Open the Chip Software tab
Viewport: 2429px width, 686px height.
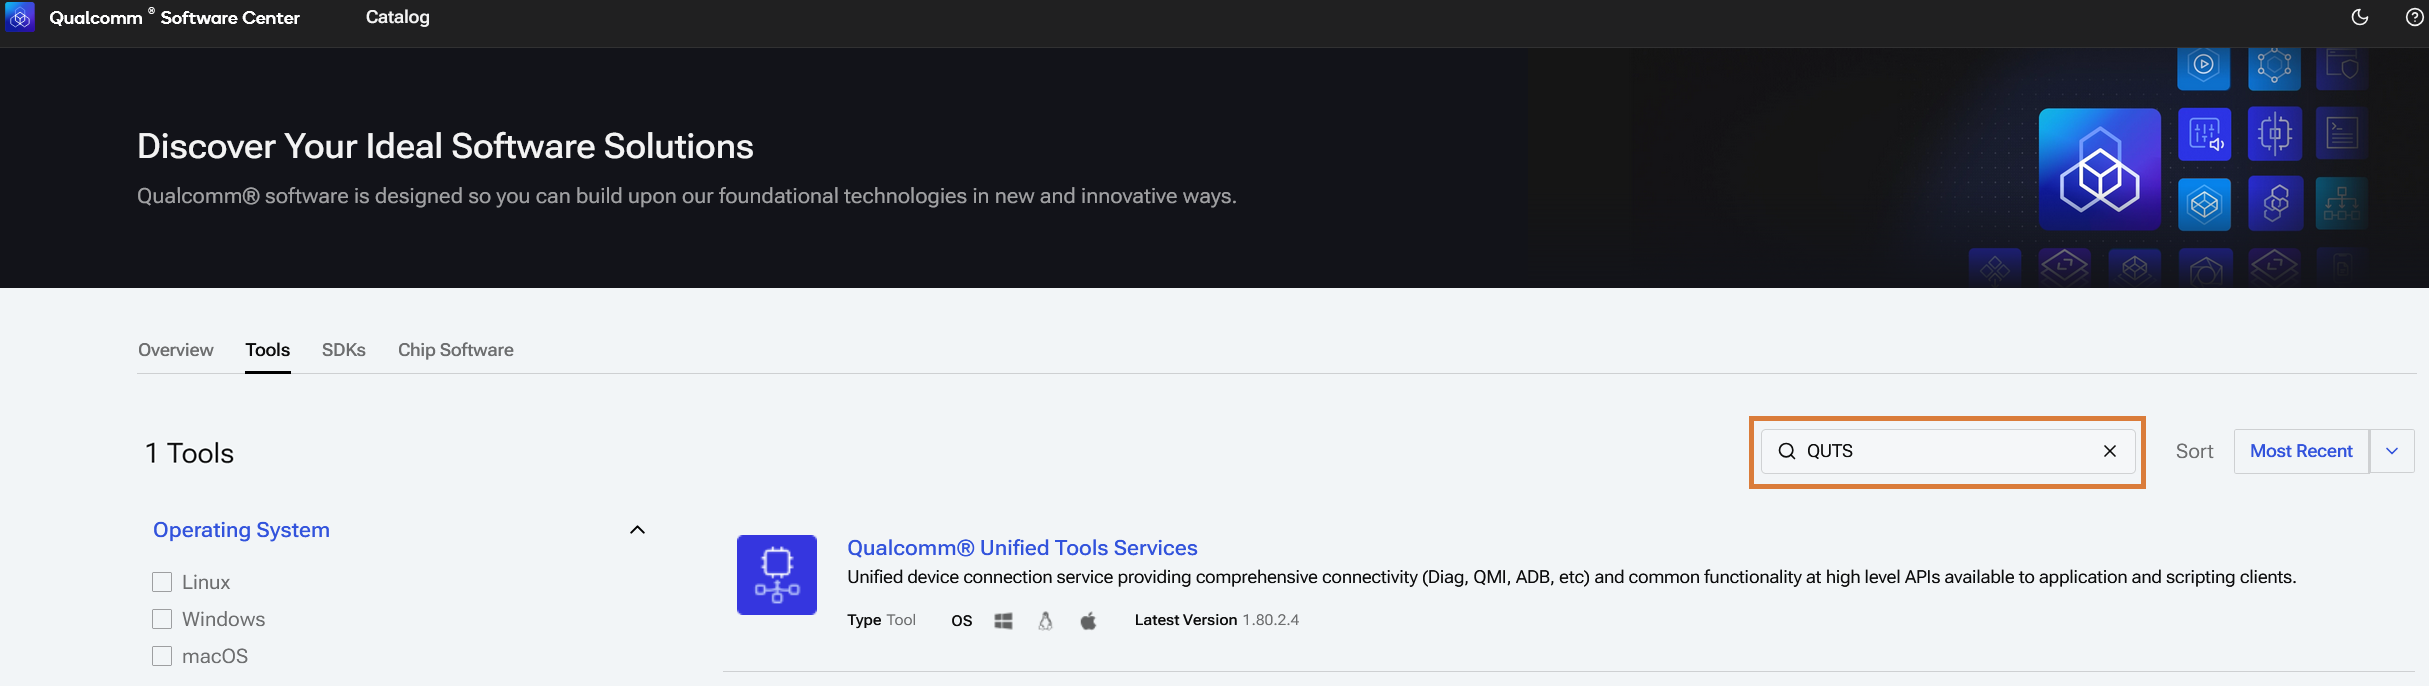coord(456,350)
